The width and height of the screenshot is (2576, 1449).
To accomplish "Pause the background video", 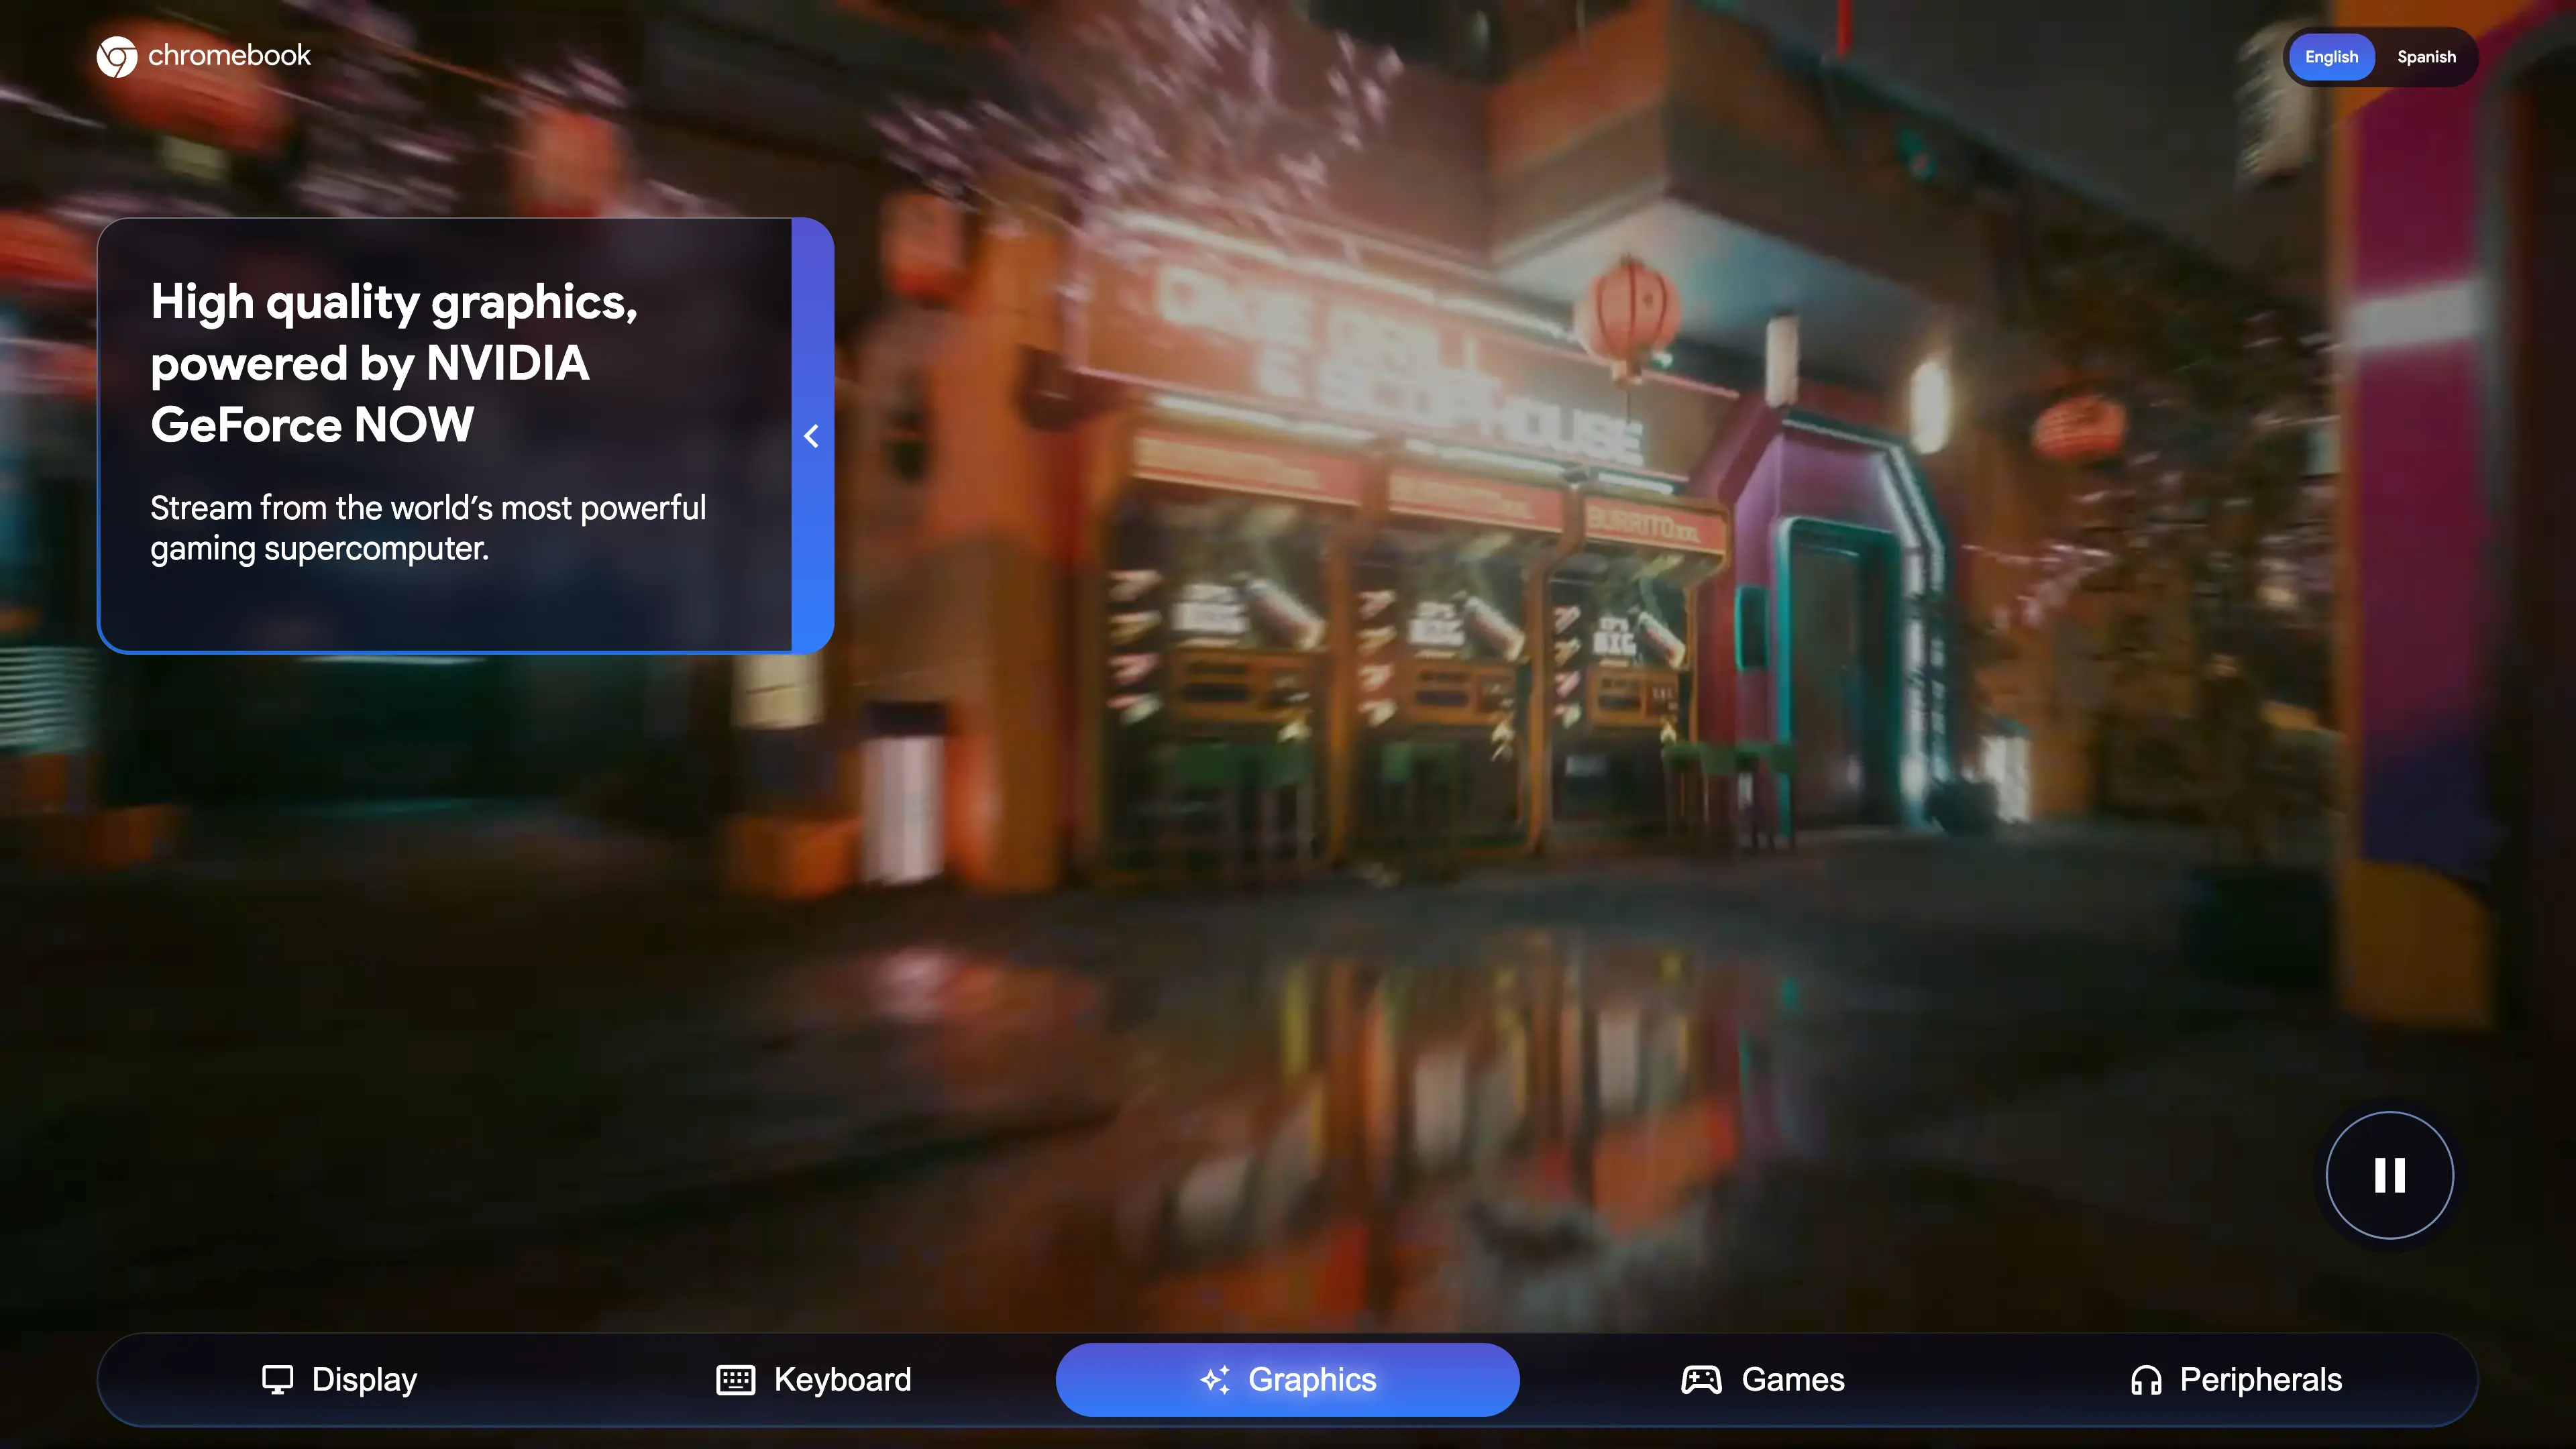I will coord(2389,1175).
